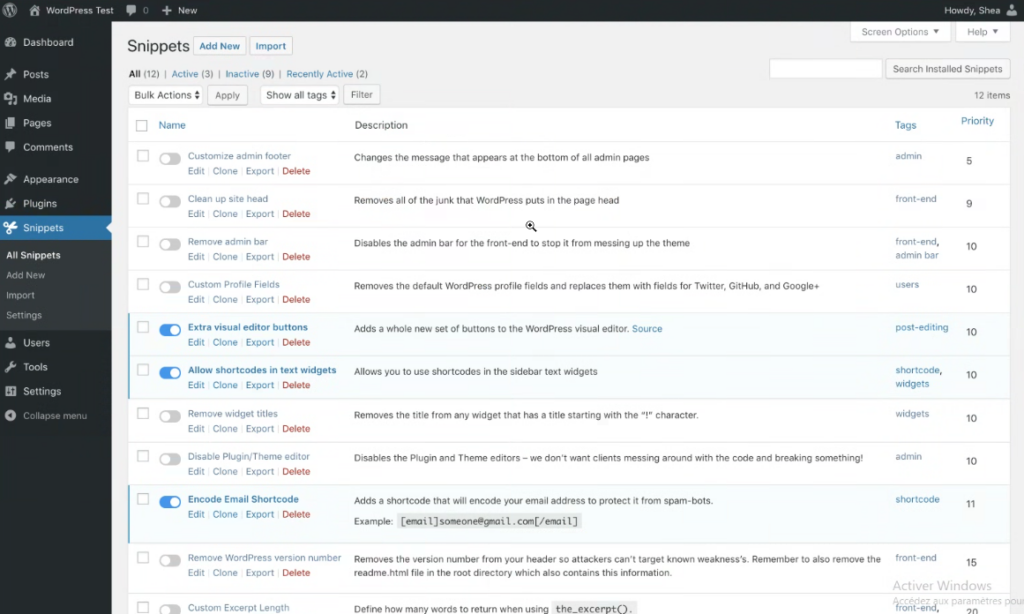
Task: Open the Media library icon
Action: point(10,99)
